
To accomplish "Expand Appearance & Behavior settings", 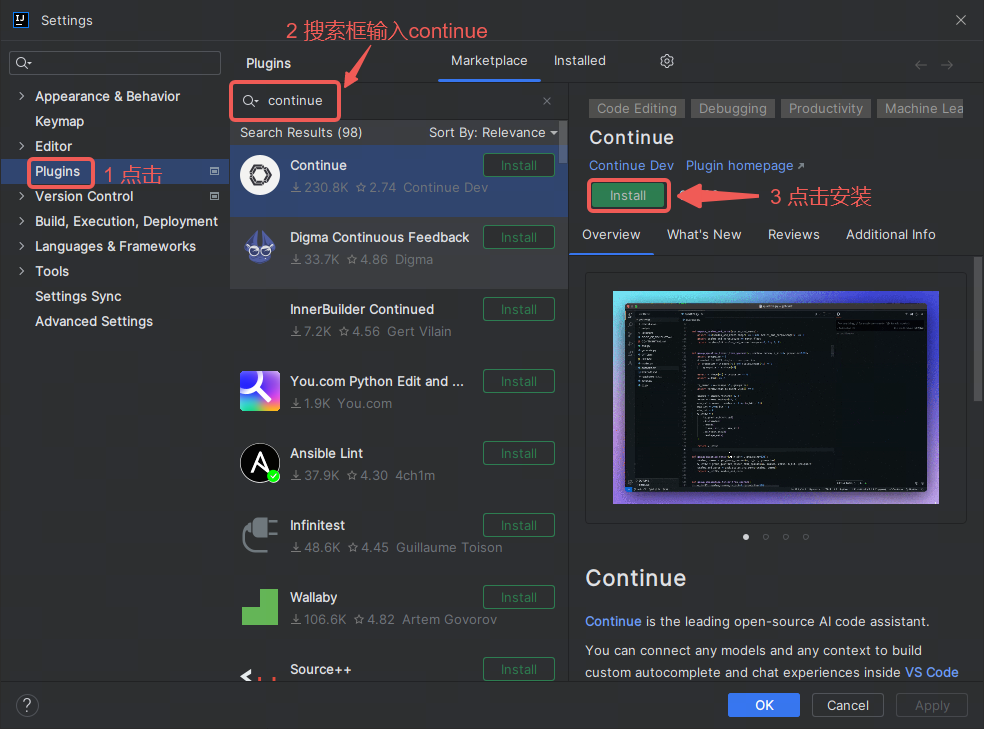I will (x=22, y=96).
